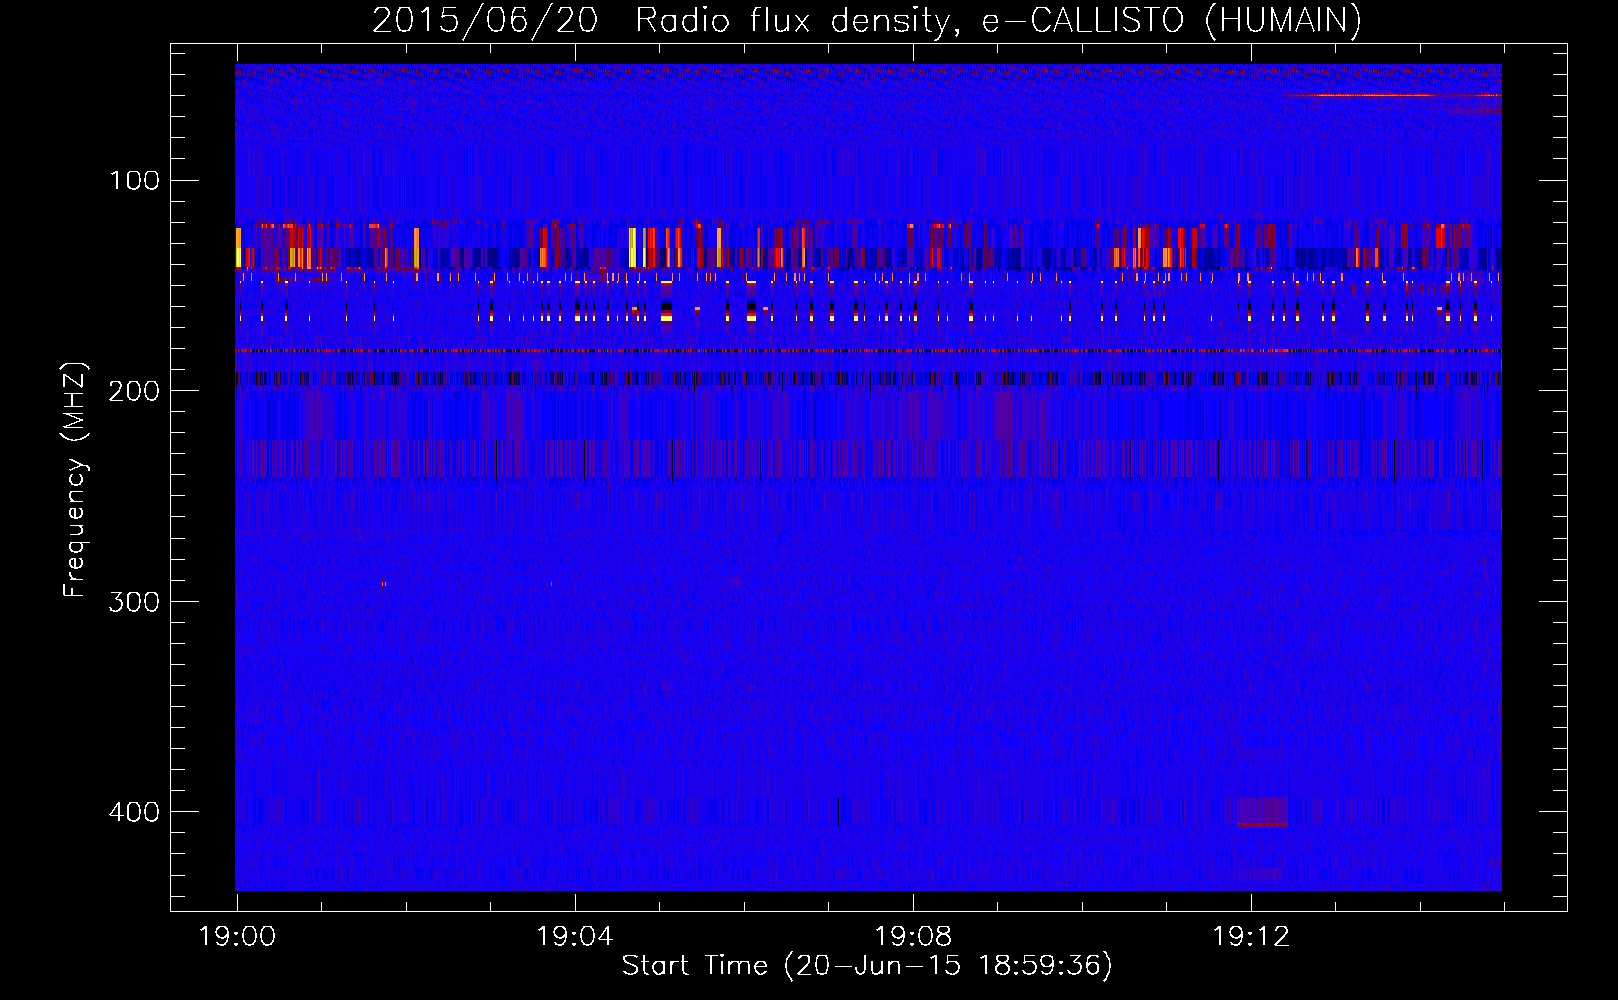1618x1000 pixels.
Task: Click the bright yellow stripe at plot's left edge
Action: tap(238, 247)
